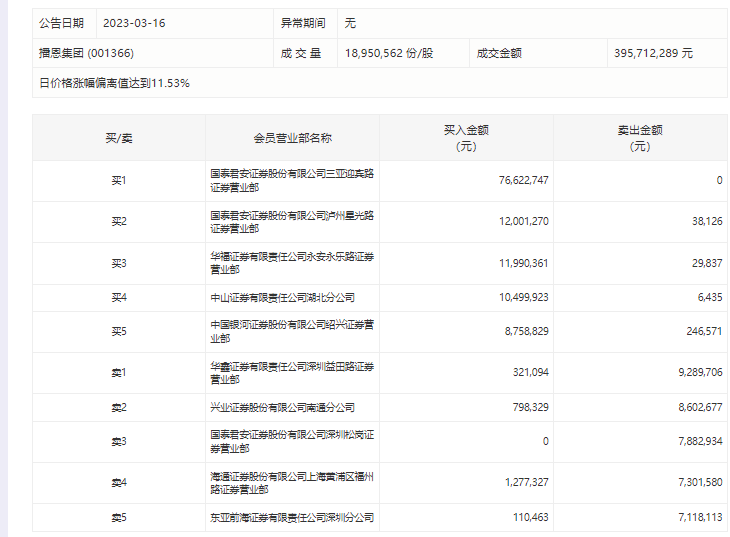Select the 买5 row label
730x537 pixels.
point(119,332)
